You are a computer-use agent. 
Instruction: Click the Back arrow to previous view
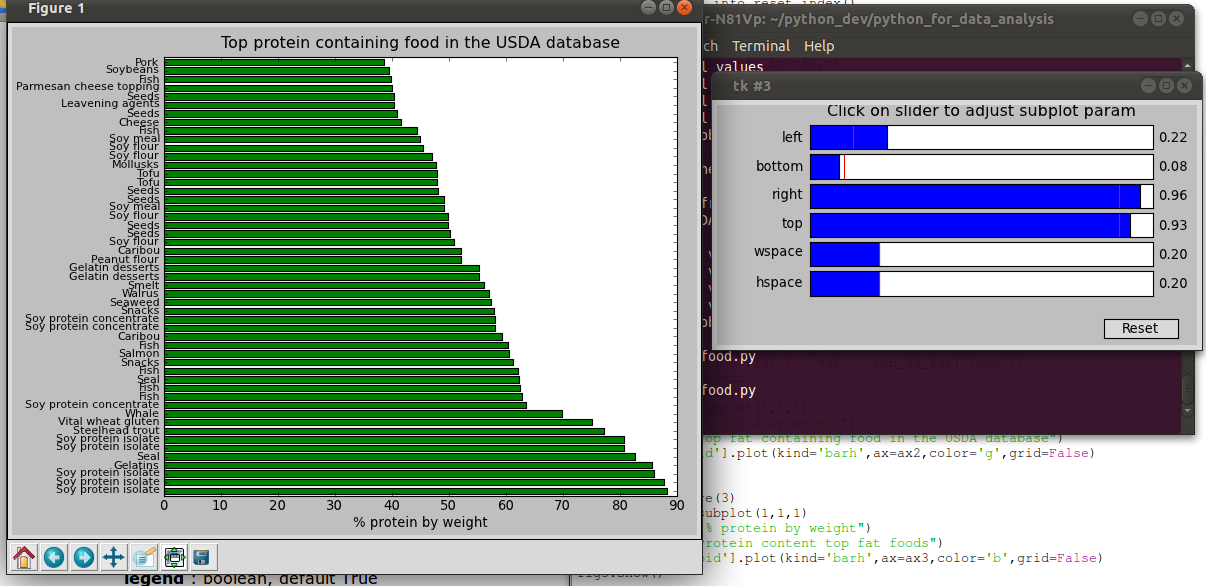[54, 557]
